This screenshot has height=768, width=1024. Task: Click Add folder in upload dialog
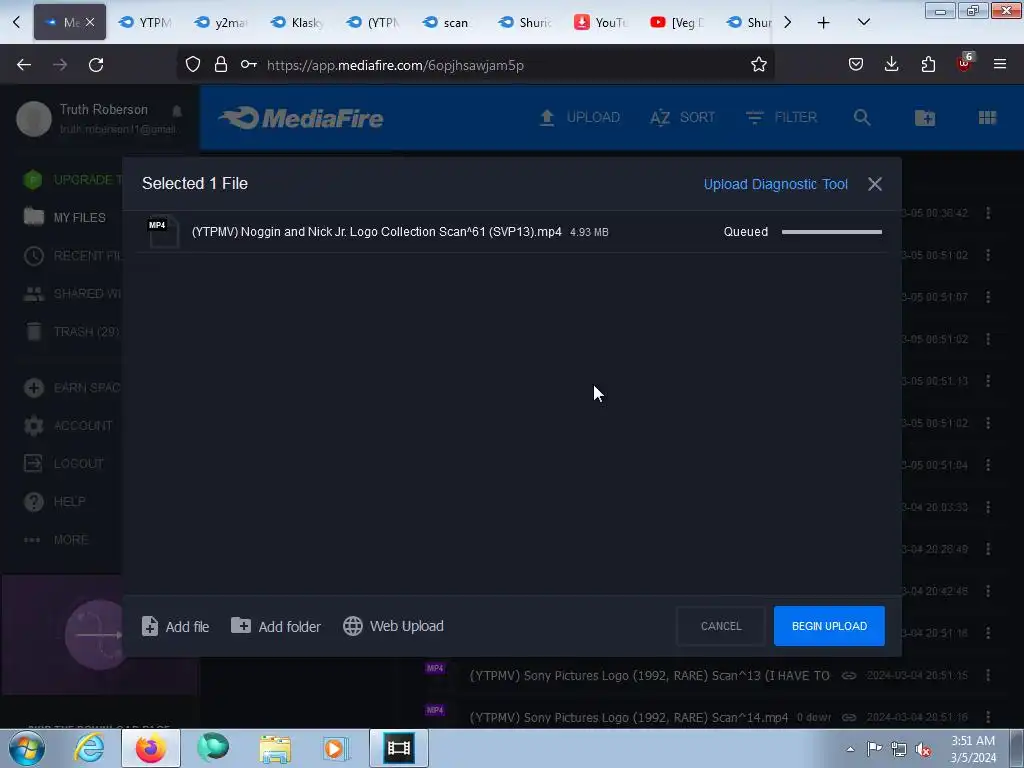[x=276, y=626]
